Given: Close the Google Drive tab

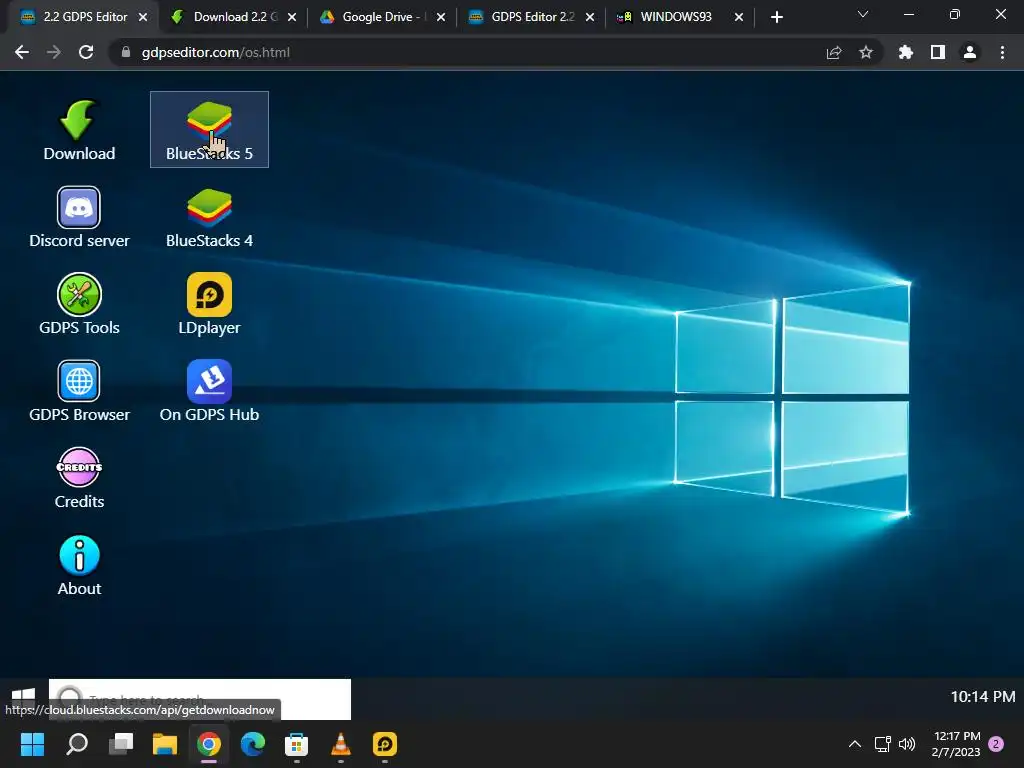Looking at the screenshot, I should click(441, 17).
